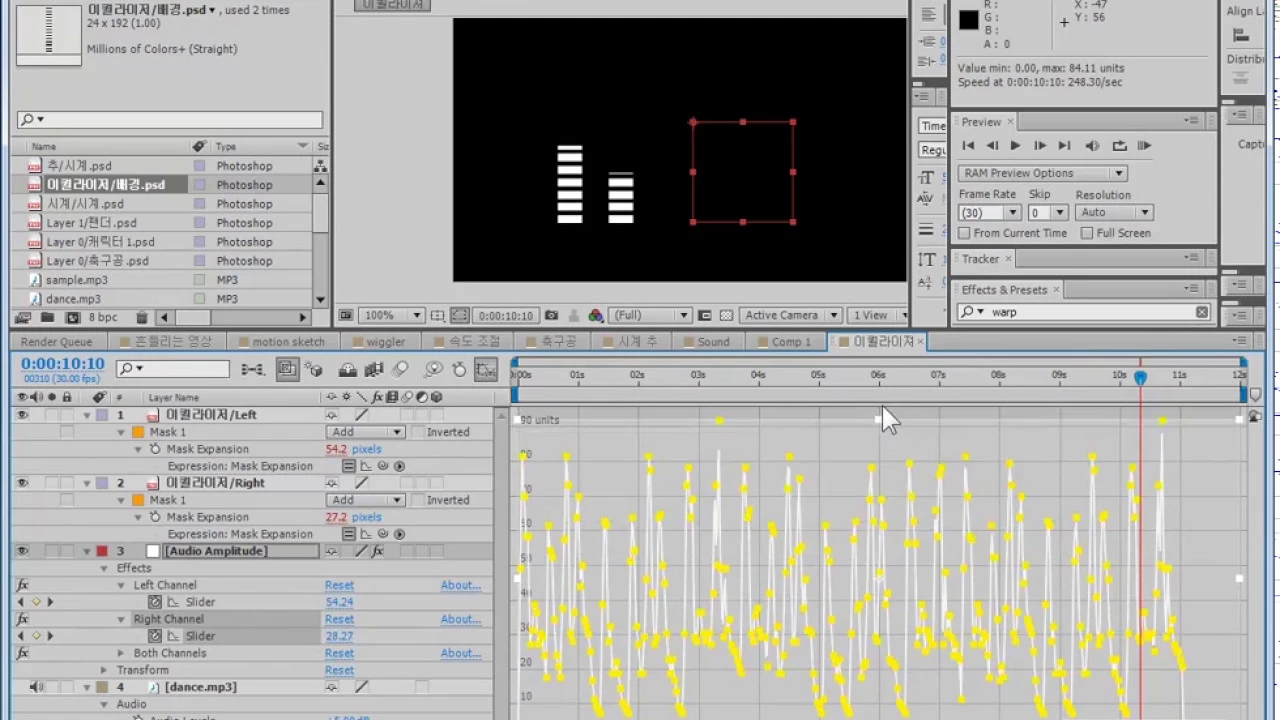
Task: Open the 100% magnification dropdown in viewer
Action: pyautogui.click(x=390, y=315)
